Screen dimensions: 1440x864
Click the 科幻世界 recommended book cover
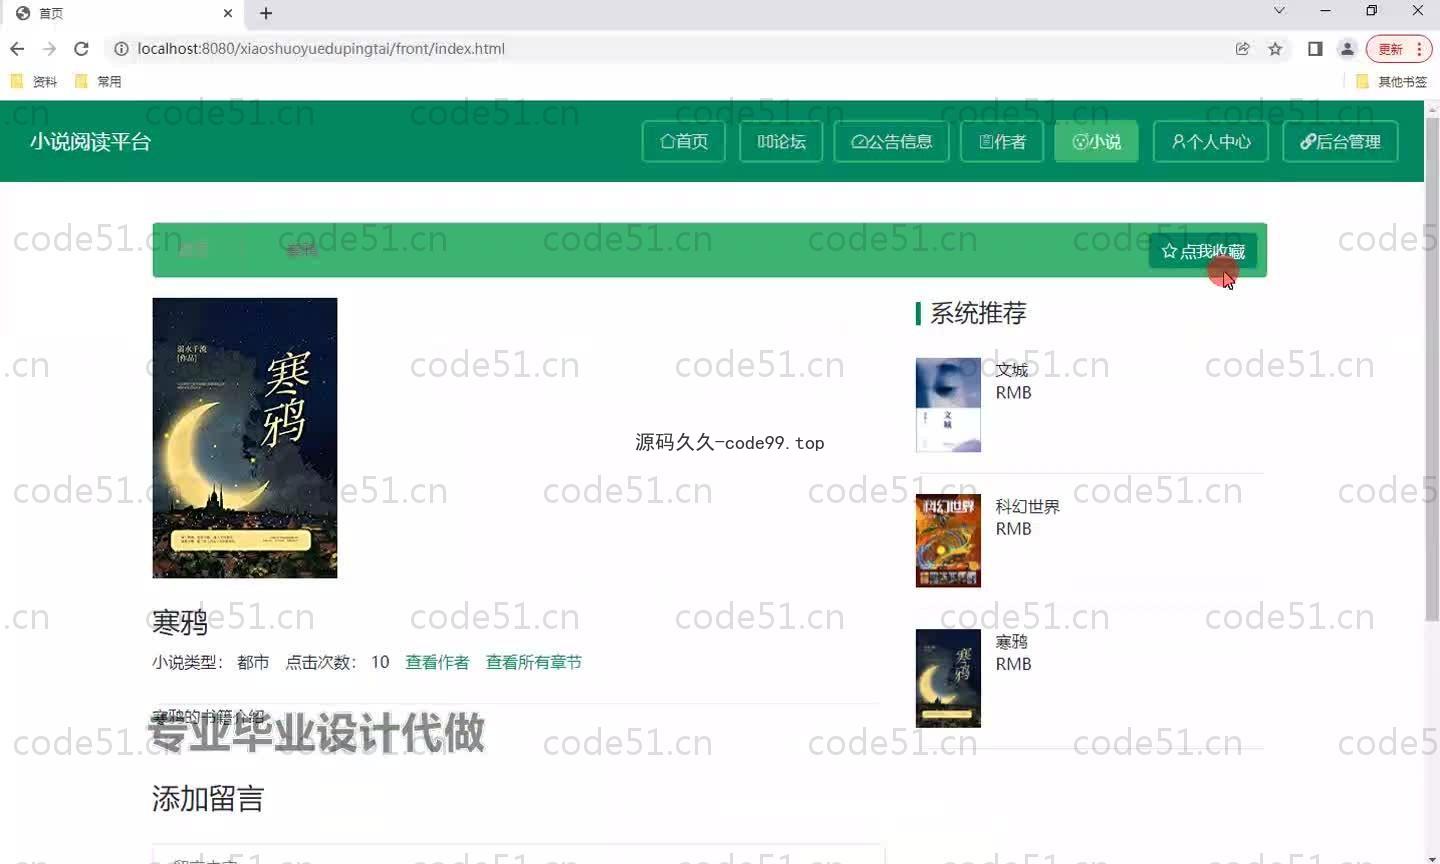coord(948,540)
